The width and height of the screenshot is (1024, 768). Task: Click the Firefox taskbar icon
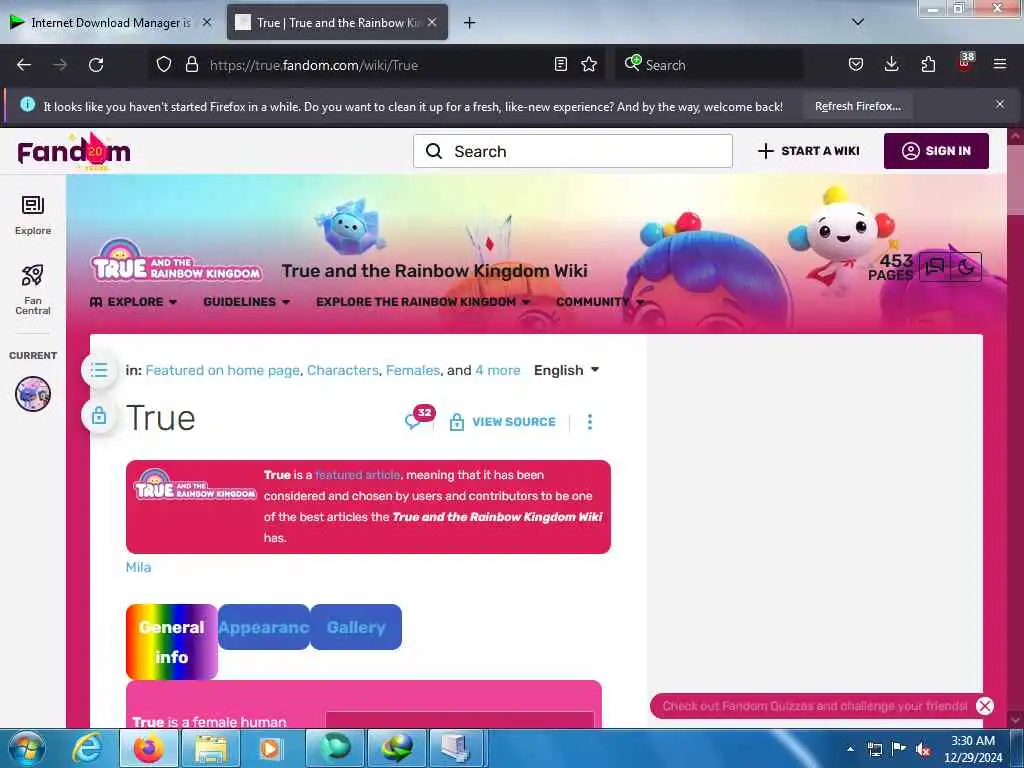click(149, 748)
